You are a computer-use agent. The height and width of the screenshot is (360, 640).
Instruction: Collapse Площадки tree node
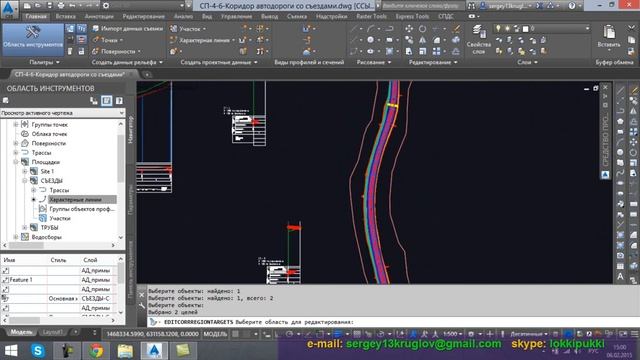coord(16,162)
